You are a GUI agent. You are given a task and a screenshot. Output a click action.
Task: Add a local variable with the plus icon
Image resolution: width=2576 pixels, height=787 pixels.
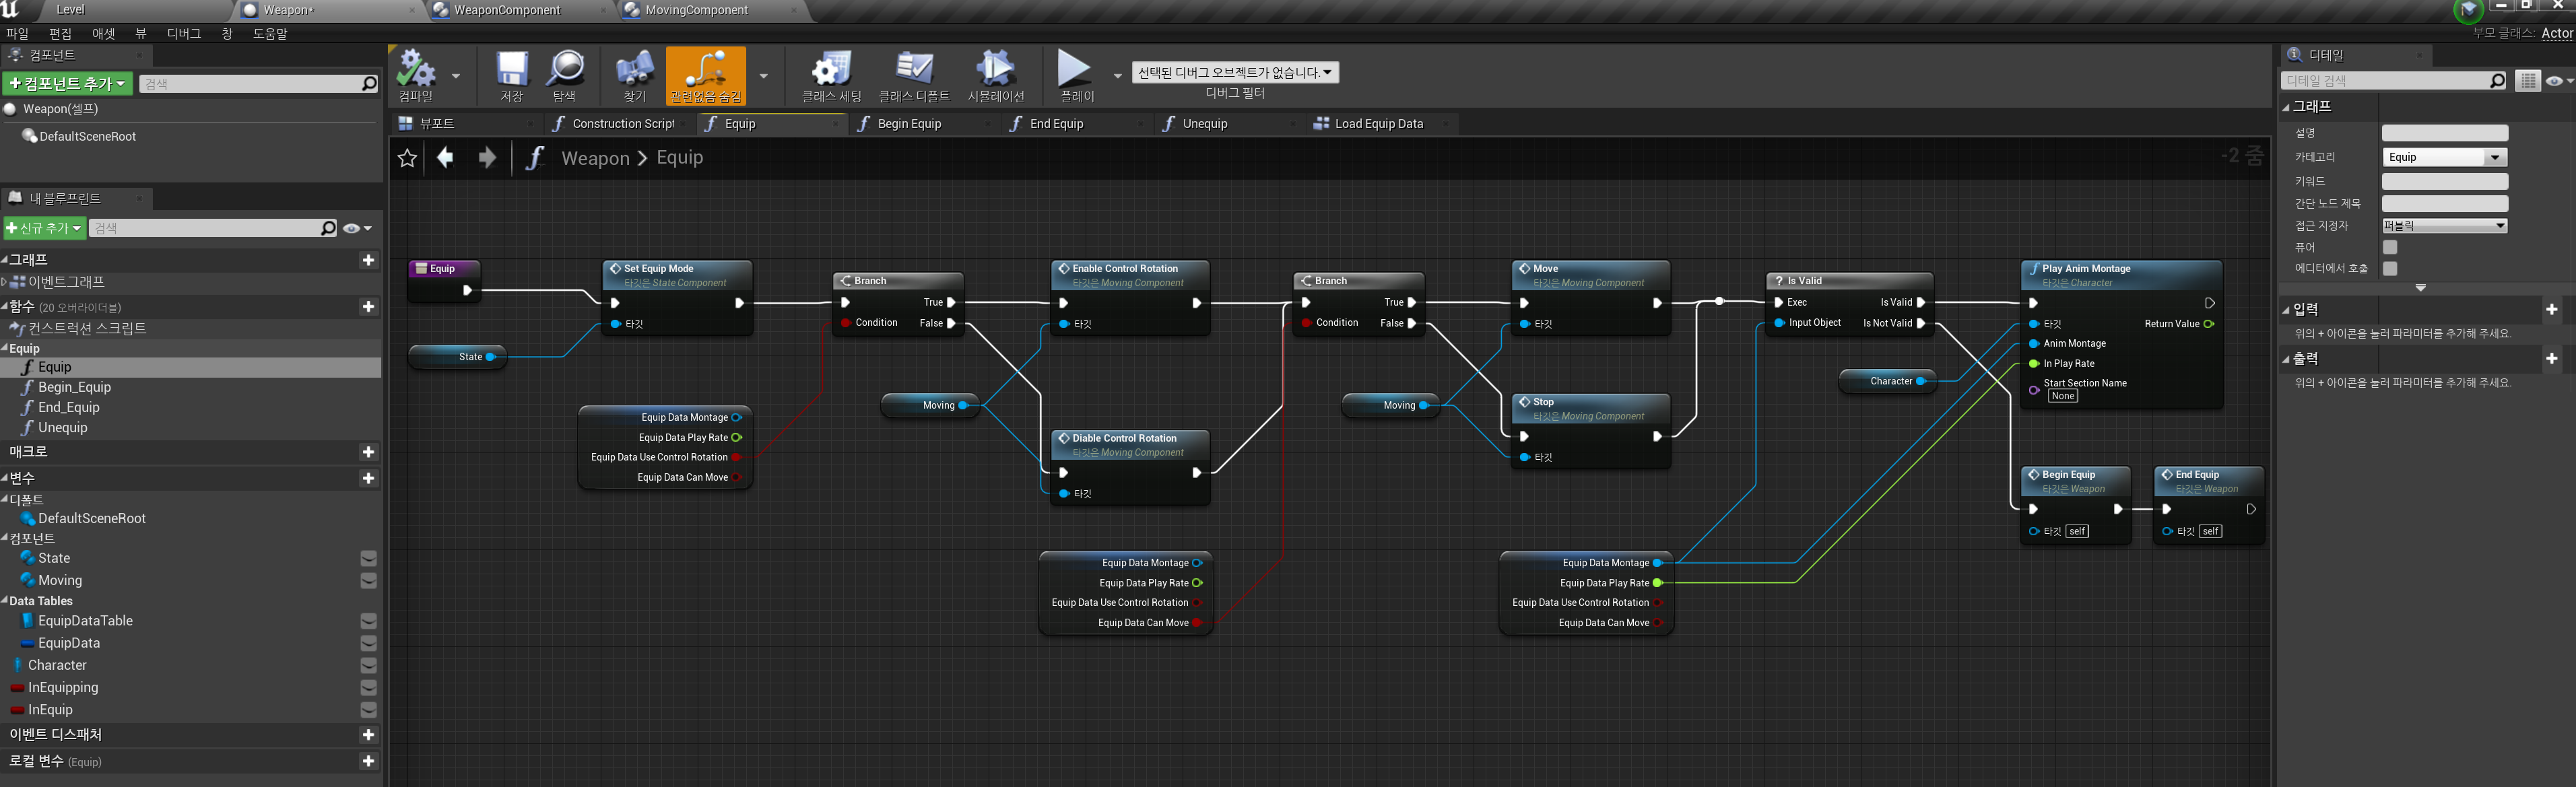[368, 761]
